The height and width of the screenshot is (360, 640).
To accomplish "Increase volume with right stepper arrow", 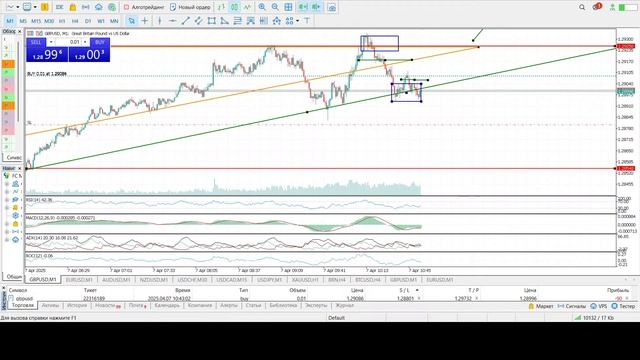I will click(85, 42).
